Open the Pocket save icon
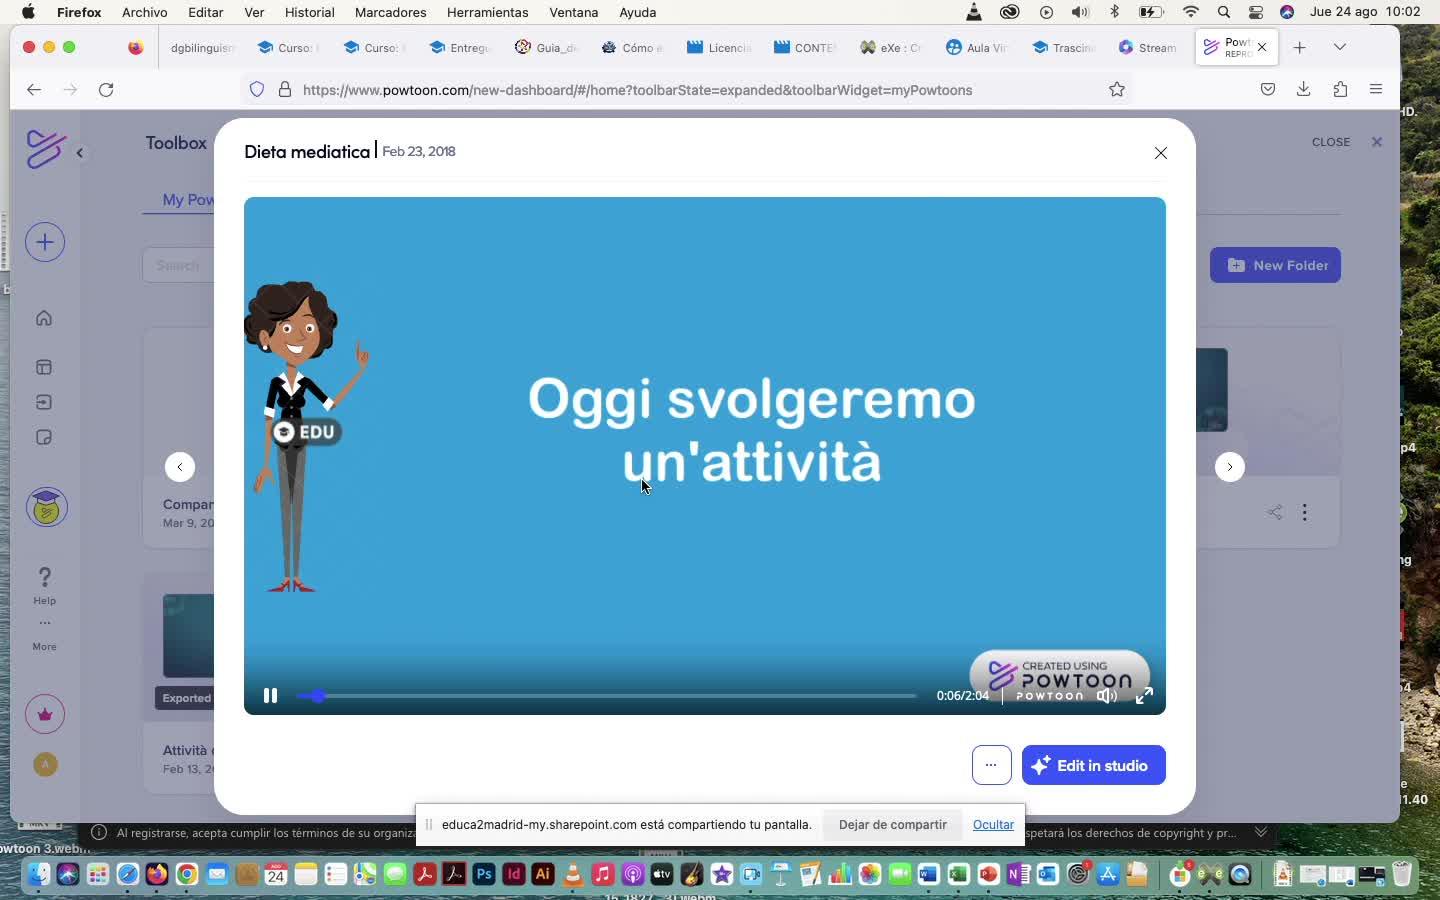 (x=1268, y=90)
